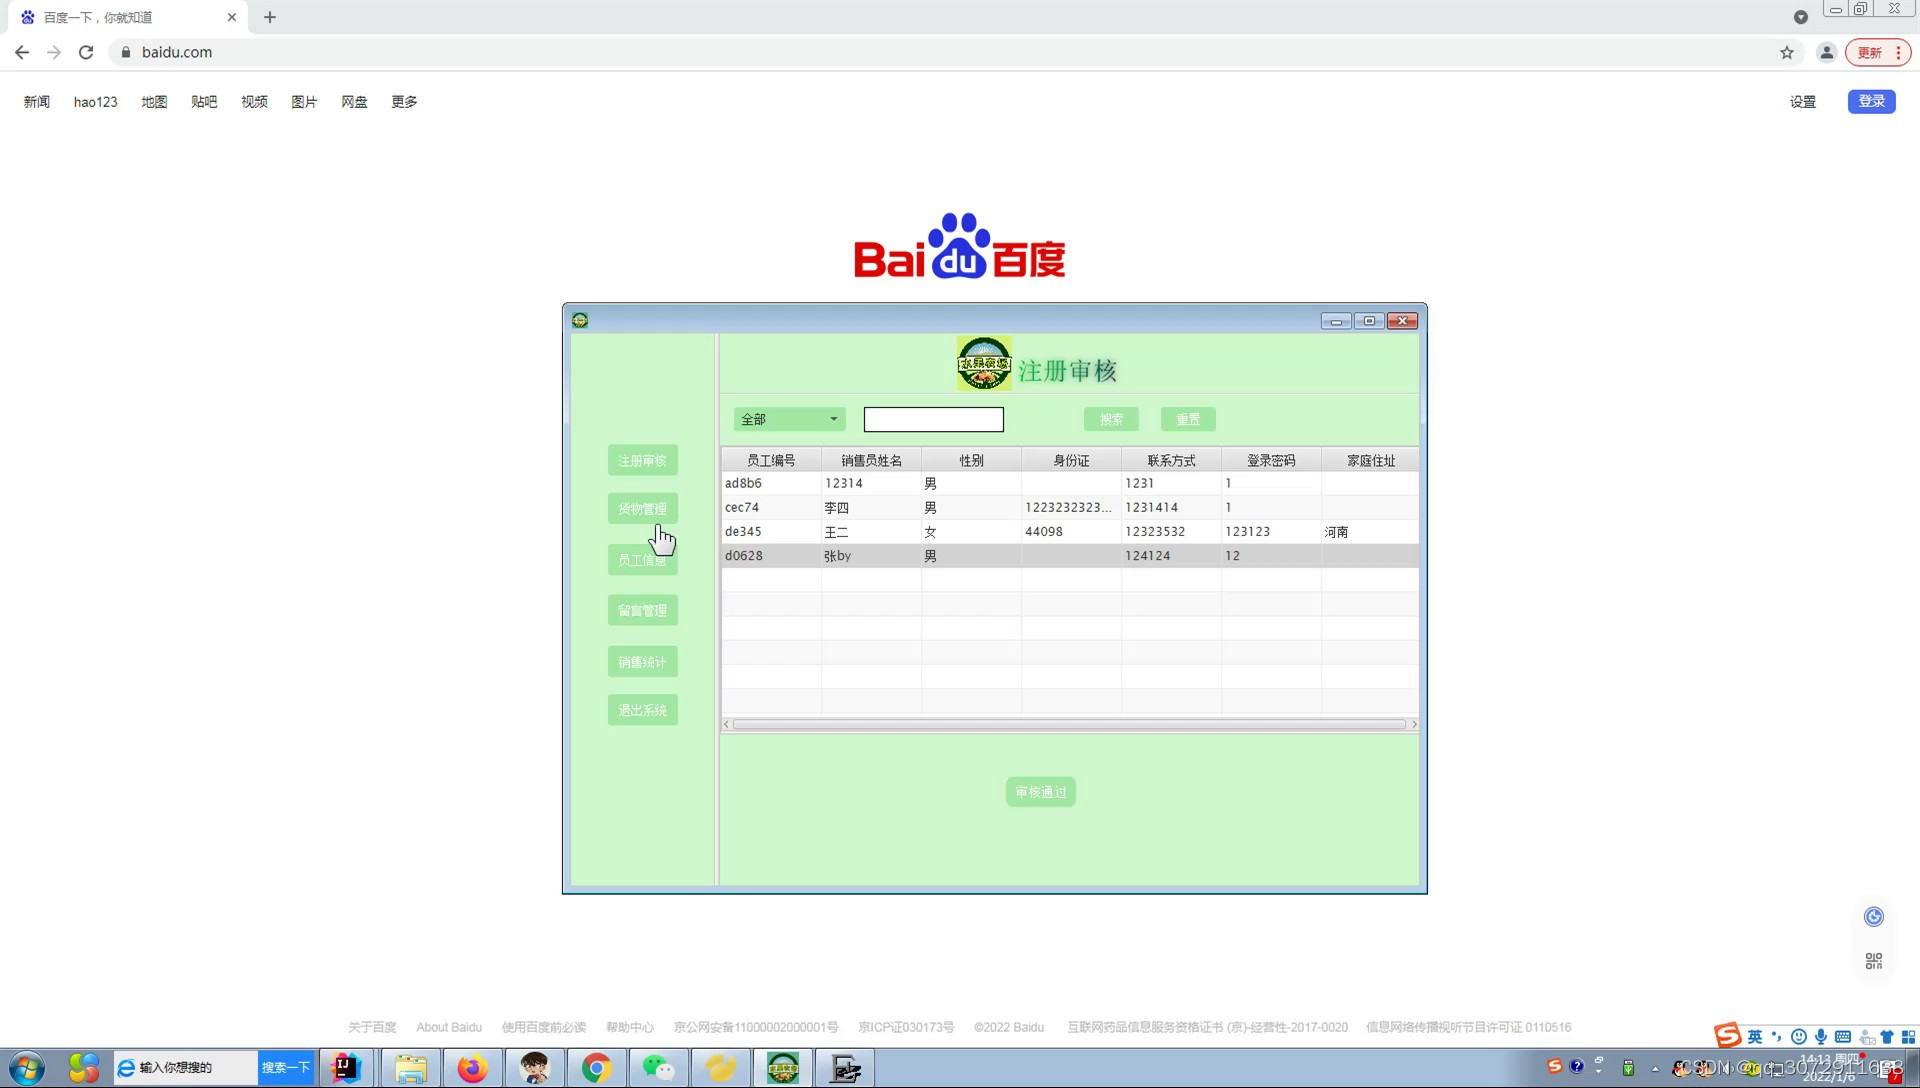This screenshot has width=1920, height=1088.
Task: Click the 登录密码 column header
Action: pyautogui.click(x=1271, y=460)
